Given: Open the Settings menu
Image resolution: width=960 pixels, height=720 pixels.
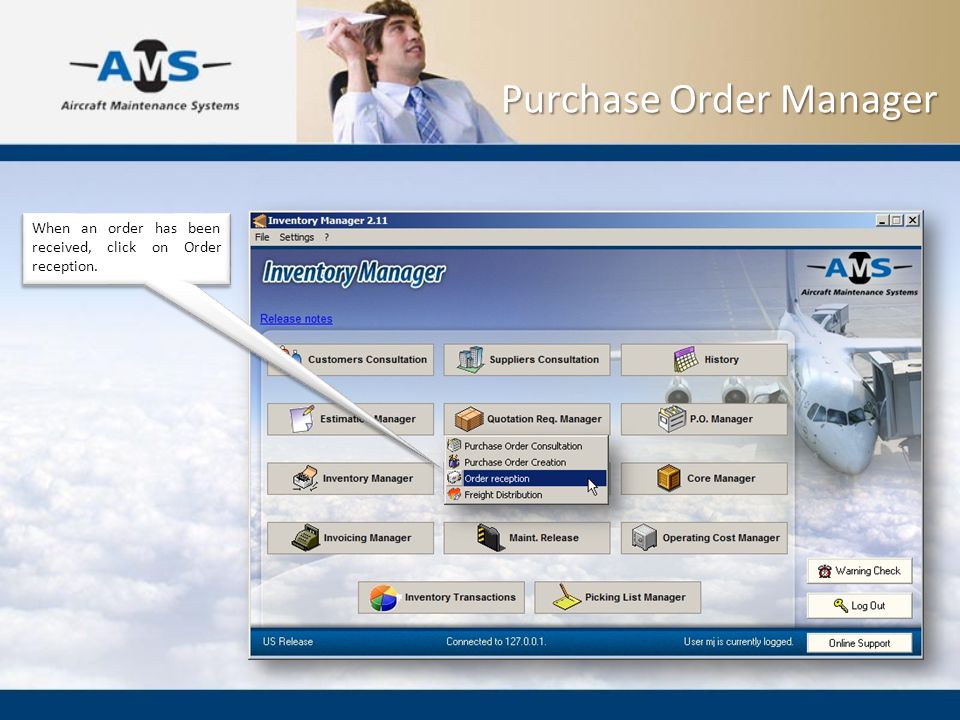Looking at the screenshot, I should 296,237.
